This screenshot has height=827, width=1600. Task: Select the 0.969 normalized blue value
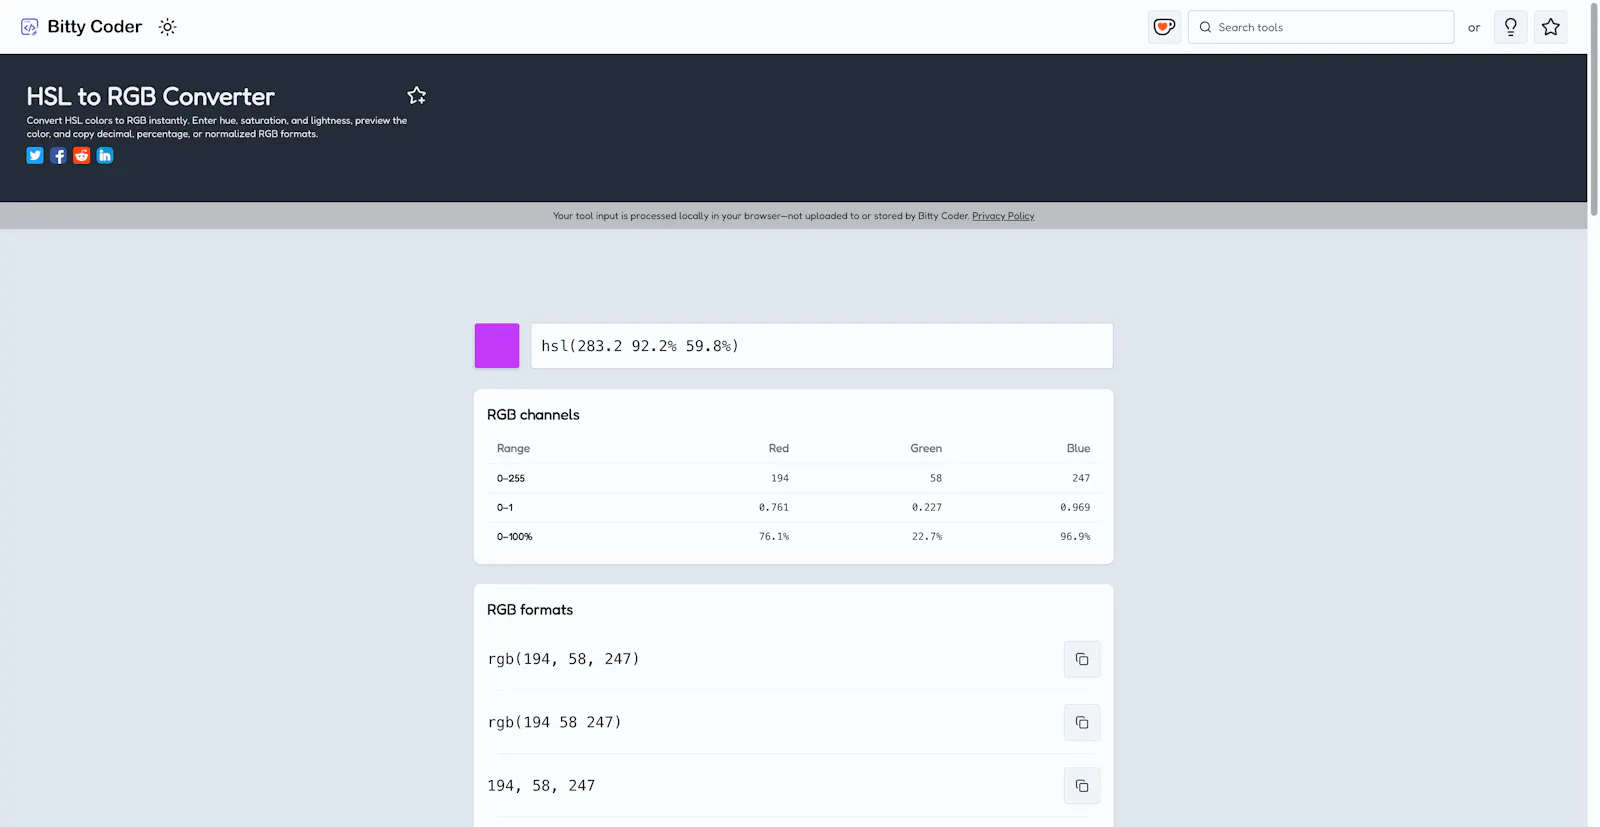(1075, 507)
